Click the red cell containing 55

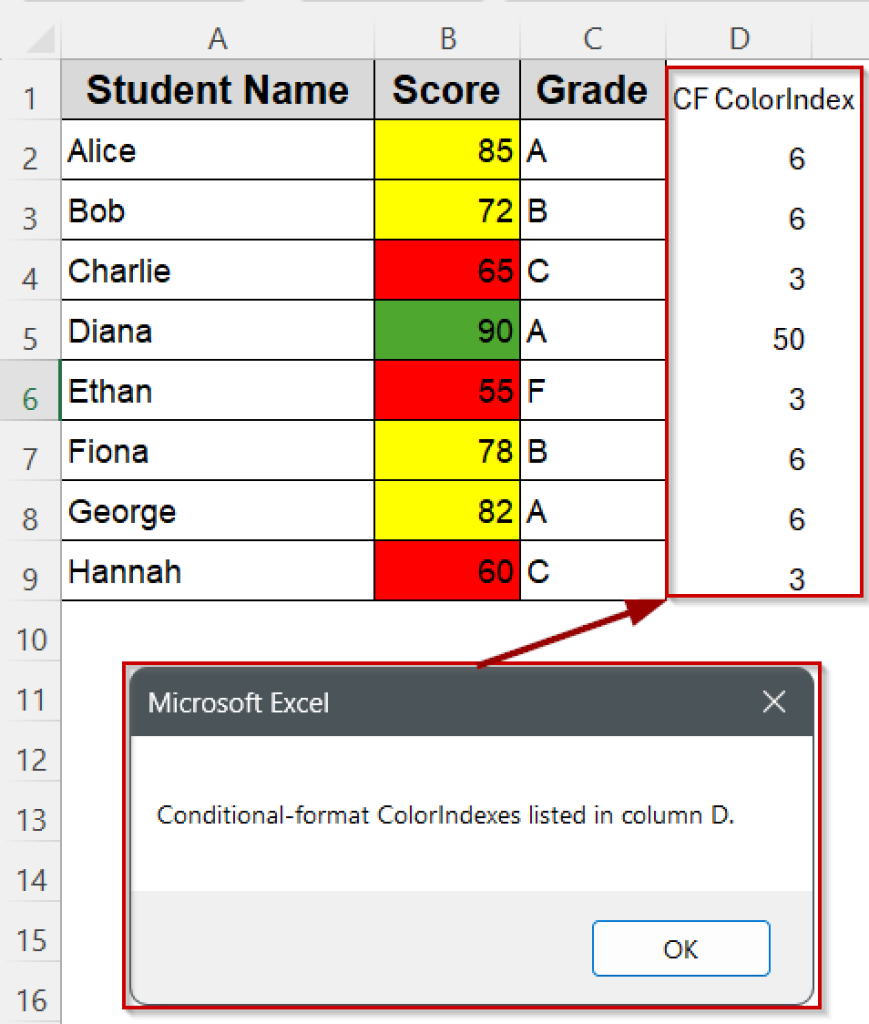click(447, 390)
